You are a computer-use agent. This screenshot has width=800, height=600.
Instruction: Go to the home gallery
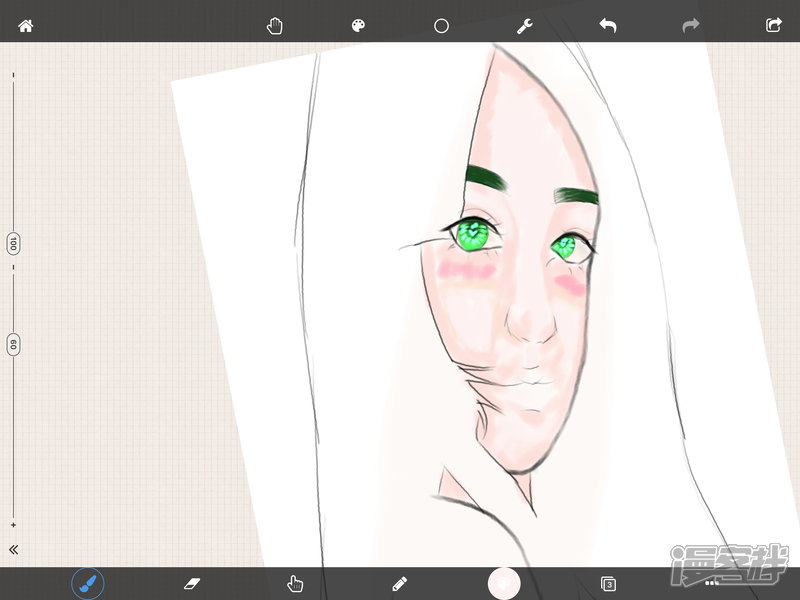26,26
